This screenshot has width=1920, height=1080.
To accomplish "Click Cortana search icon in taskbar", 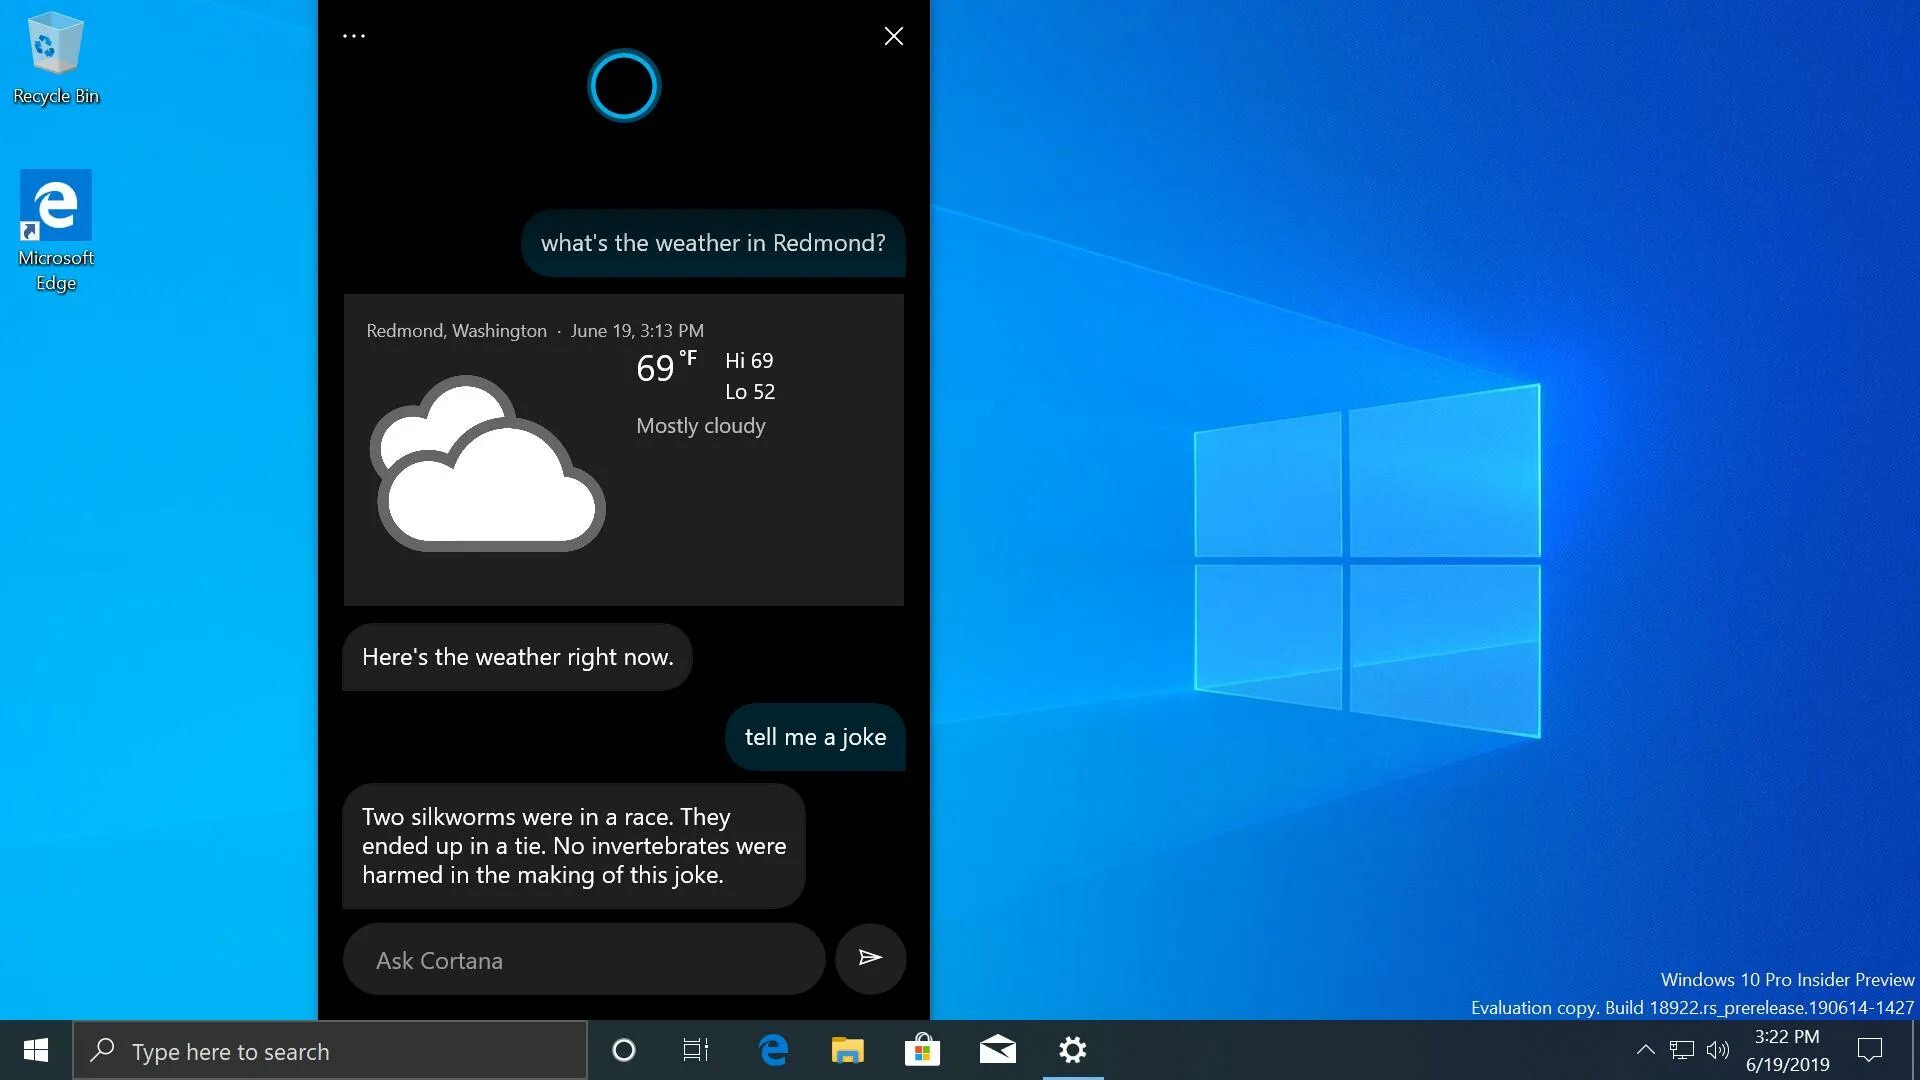I will pyautogui.click(x=624, y=1050).
